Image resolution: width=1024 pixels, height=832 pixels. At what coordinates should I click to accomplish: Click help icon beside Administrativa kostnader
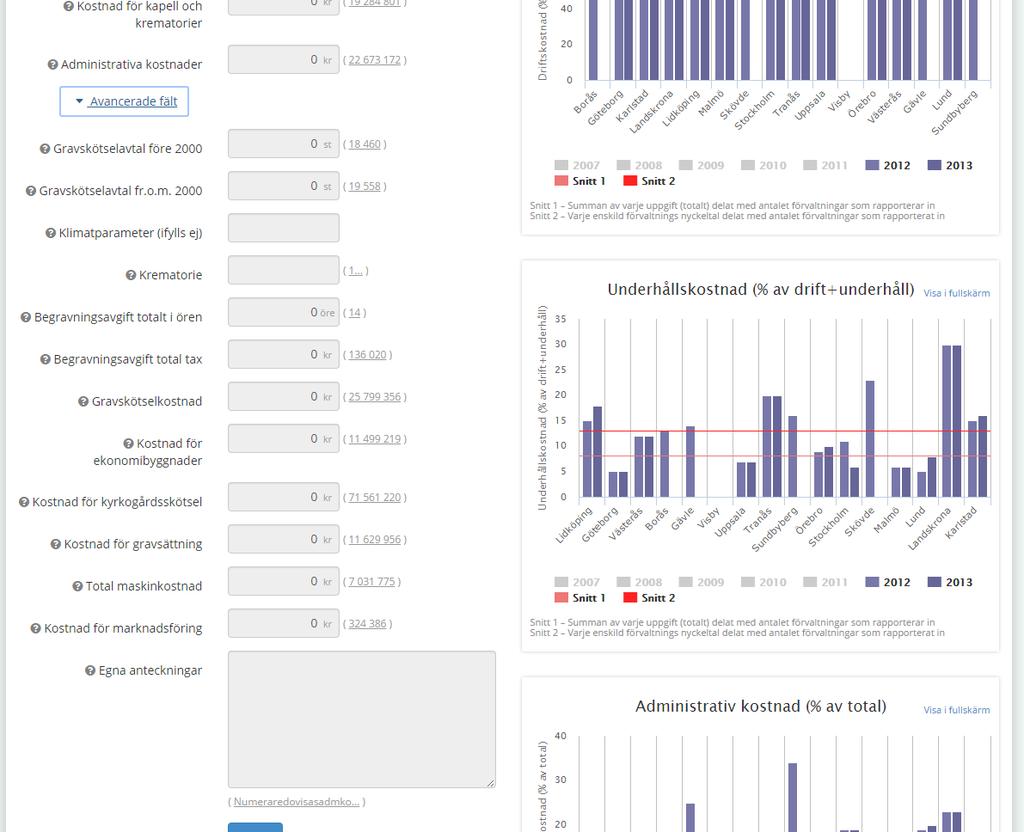(x=53, y=65)
